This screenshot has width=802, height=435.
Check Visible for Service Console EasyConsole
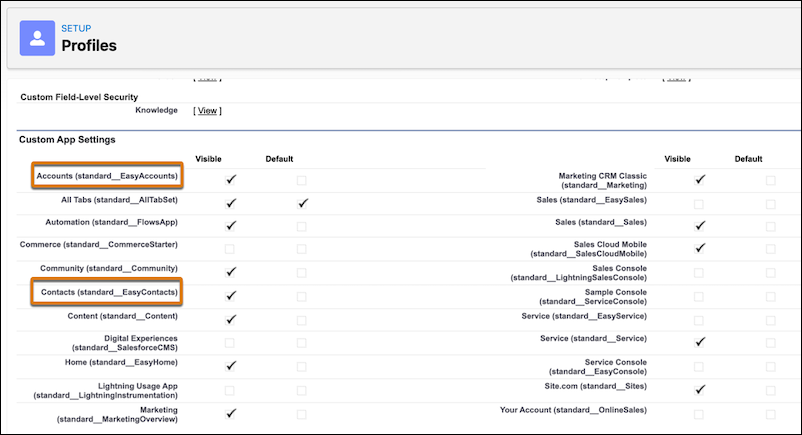click(699, 366)
